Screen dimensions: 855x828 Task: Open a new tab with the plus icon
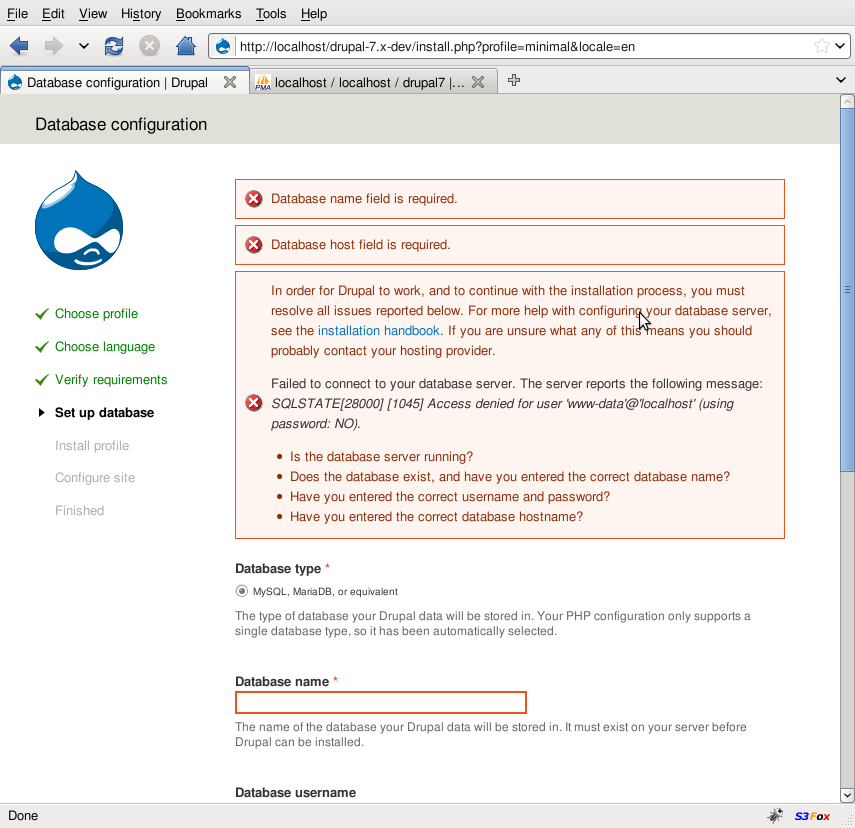tap(514, 80)
